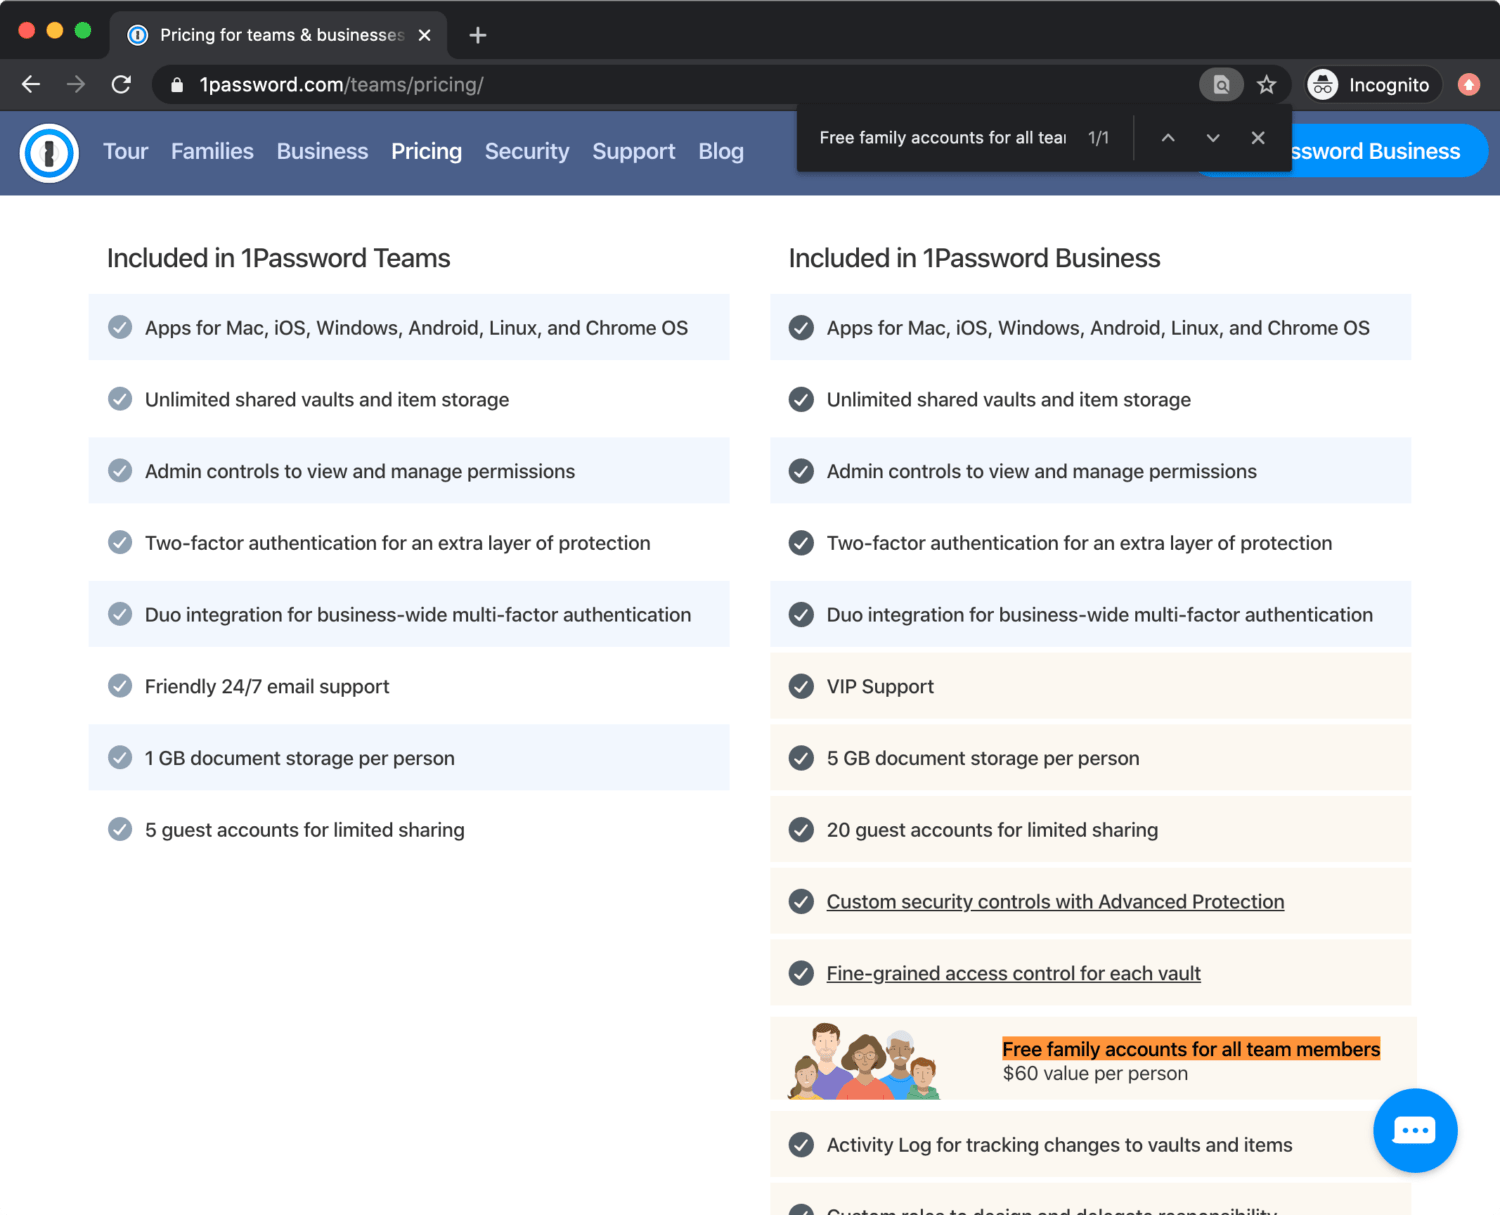Open the Families navigation item
Image resolution: width=1500 pixels, height=1215 pixels.
(212, 151)
